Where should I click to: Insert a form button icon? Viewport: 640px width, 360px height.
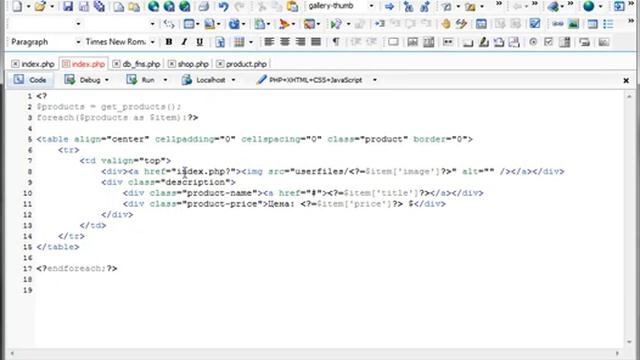(468, 42)
